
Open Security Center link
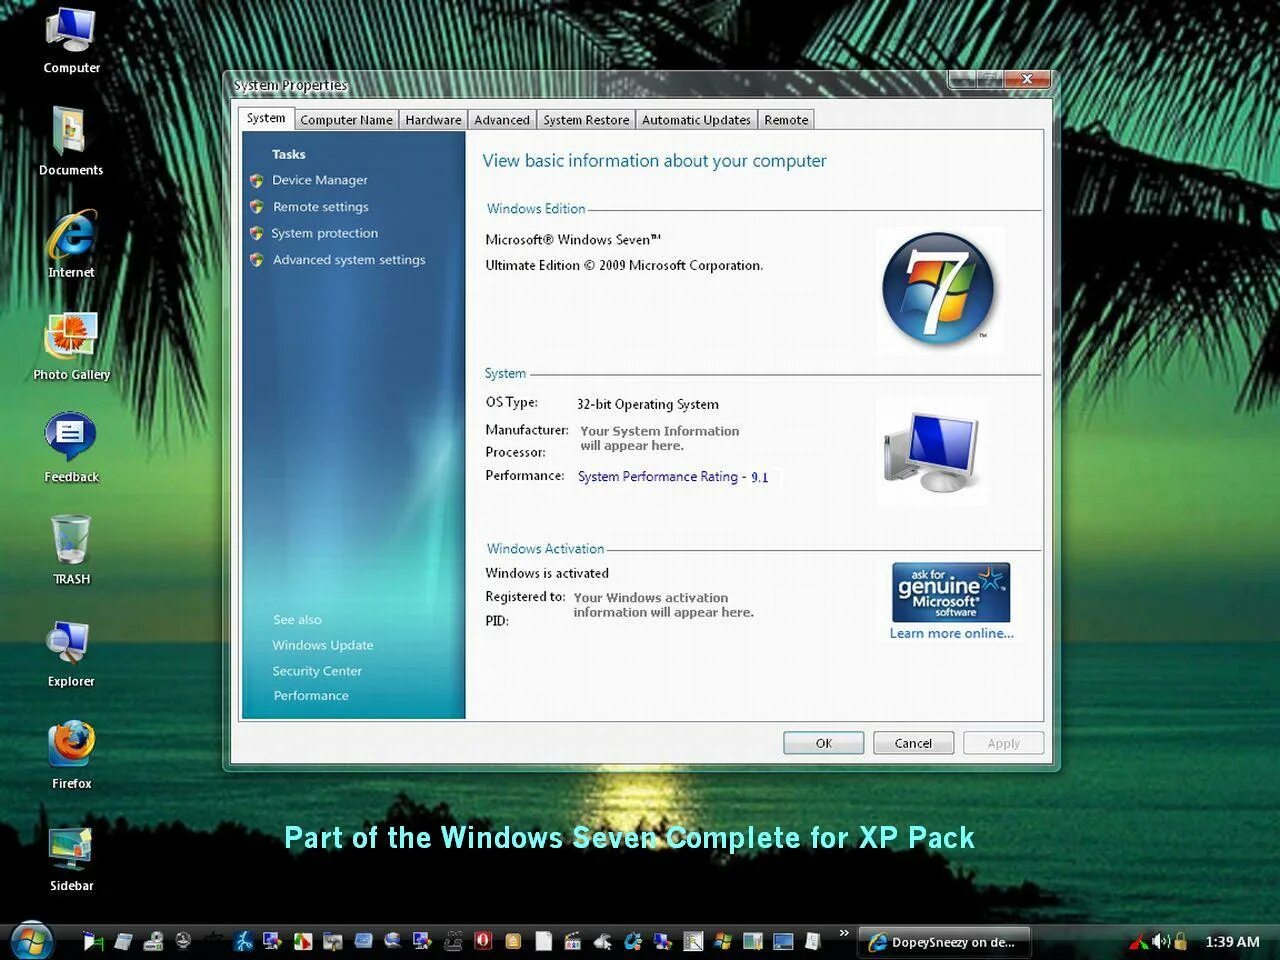[x=317, y=671]
